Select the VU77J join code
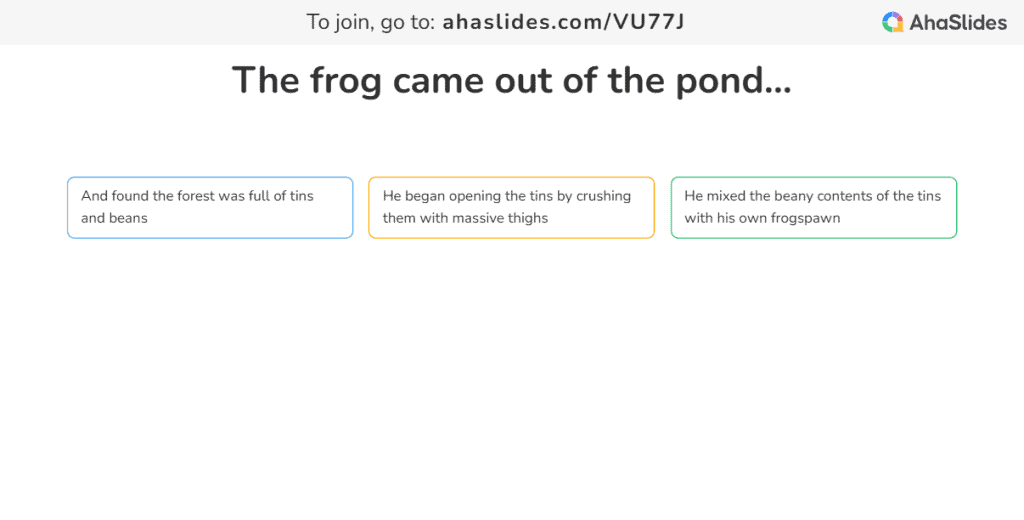Viewport: 1024px width, 520px height. [x=648, y=22]
